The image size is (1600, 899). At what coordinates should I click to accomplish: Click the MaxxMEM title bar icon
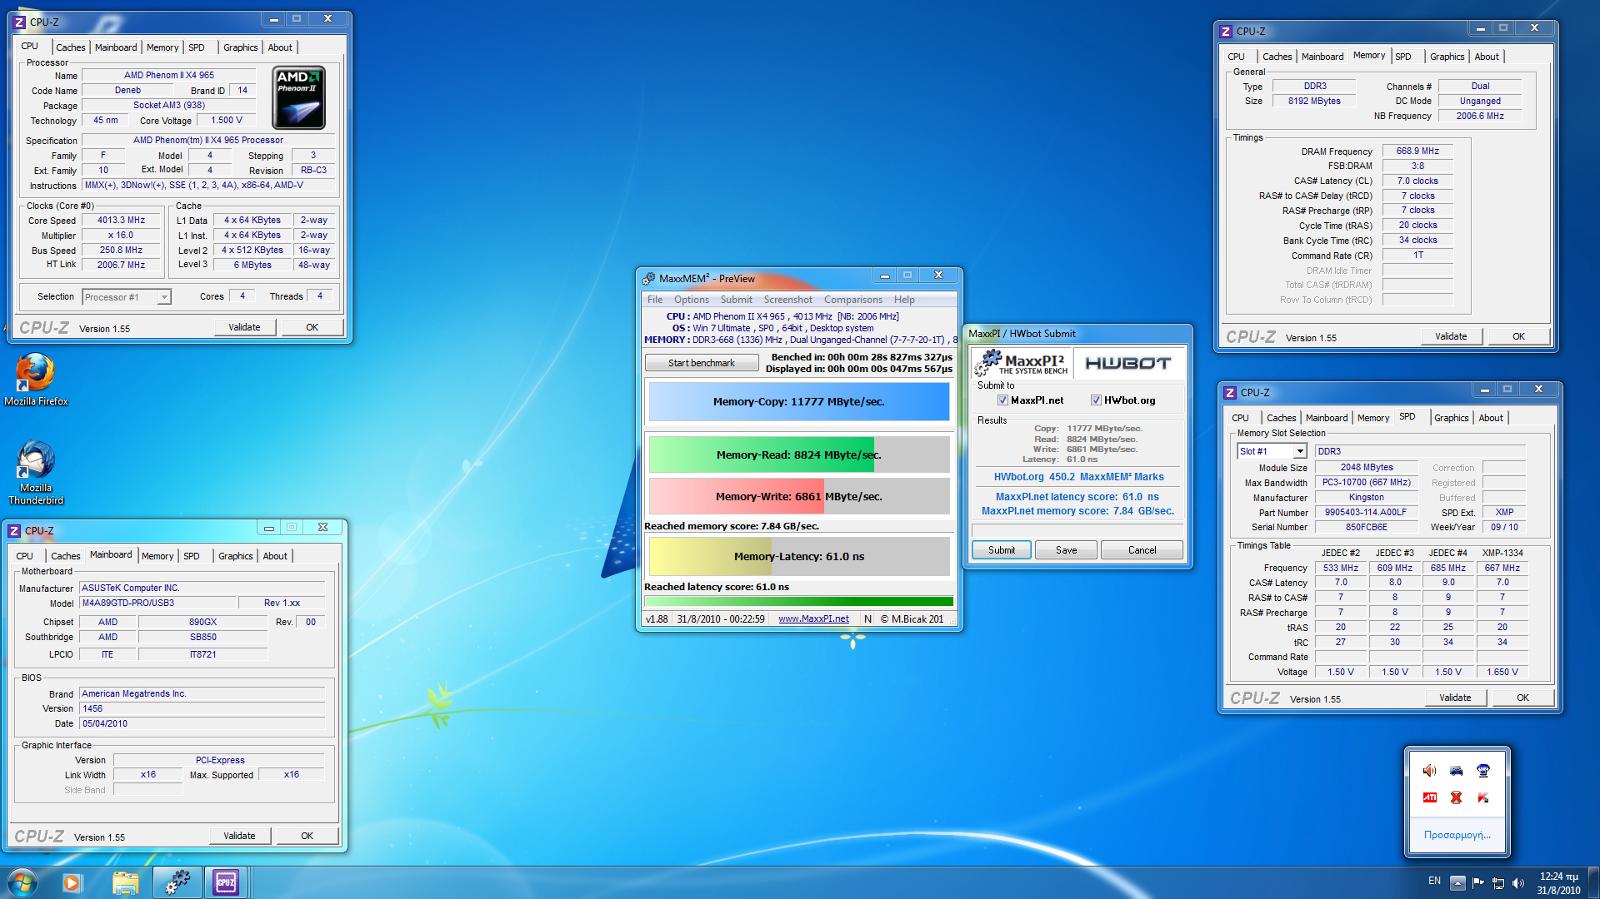tap(648, 278)
